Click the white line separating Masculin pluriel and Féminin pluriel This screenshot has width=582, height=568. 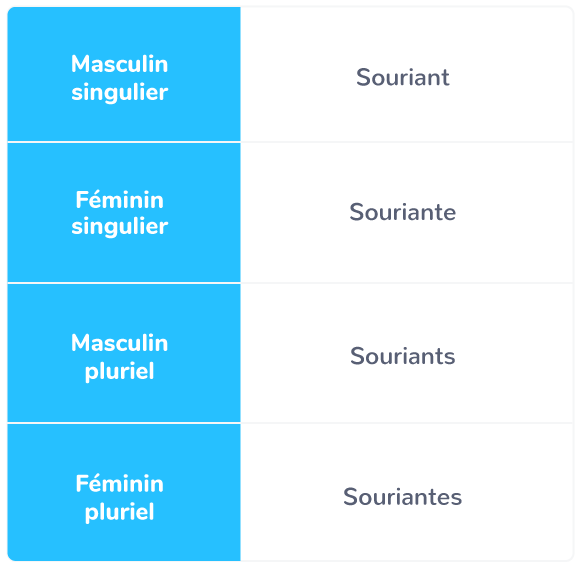124,423
